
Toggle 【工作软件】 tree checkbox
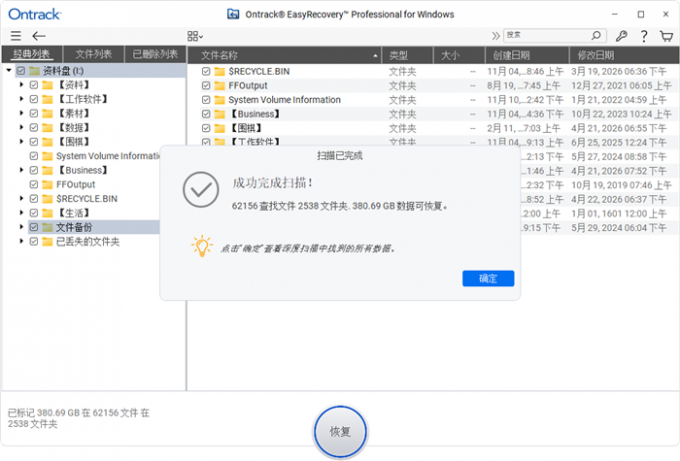pos(34,99)
